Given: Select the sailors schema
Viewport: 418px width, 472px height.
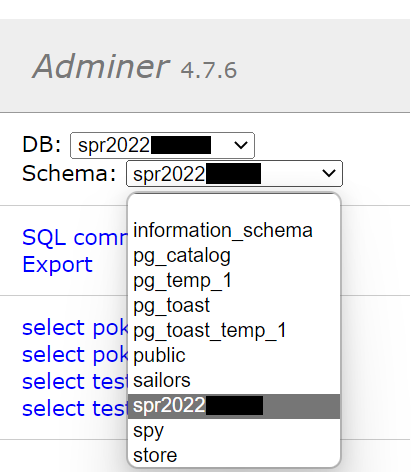Looking at the screenshot, I should (x=234, y=381).
